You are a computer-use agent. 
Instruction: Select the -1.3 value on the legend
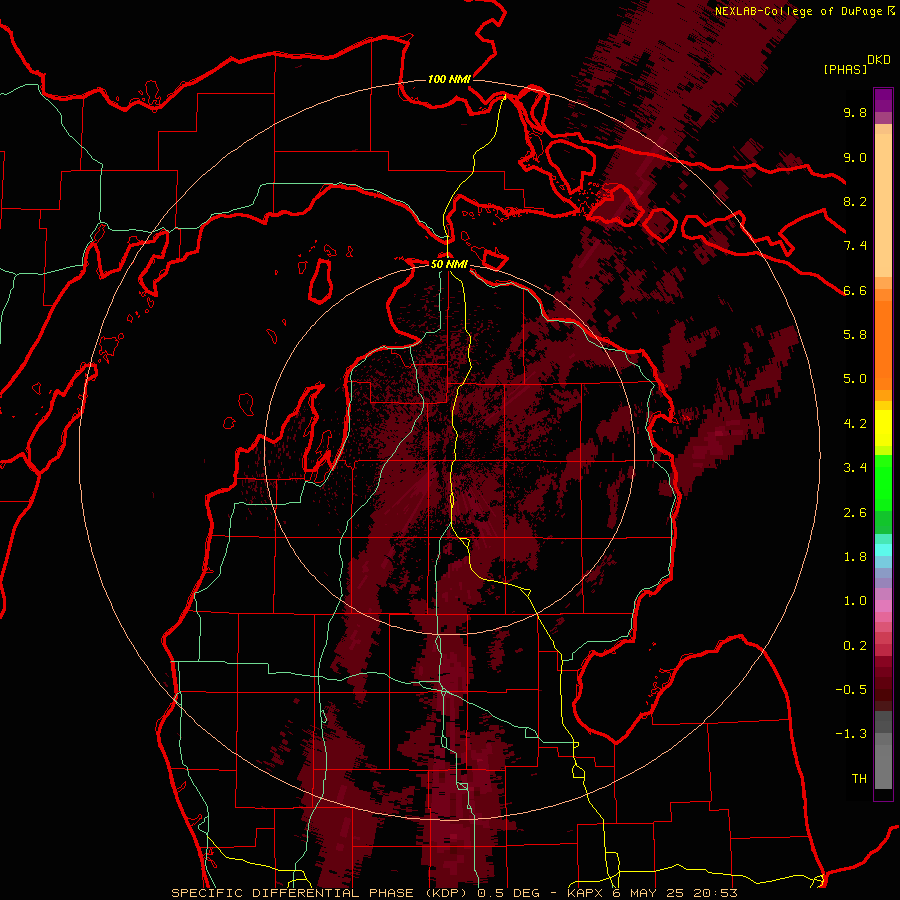pos(851,734)
